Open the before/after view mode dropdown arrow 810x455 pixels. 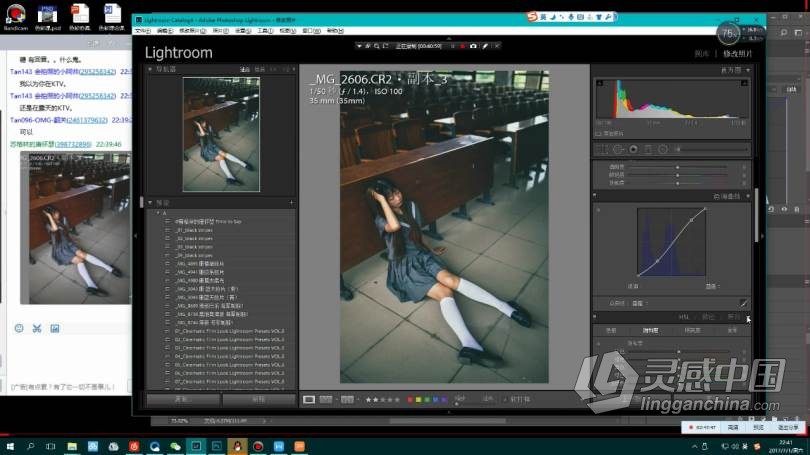358,400
